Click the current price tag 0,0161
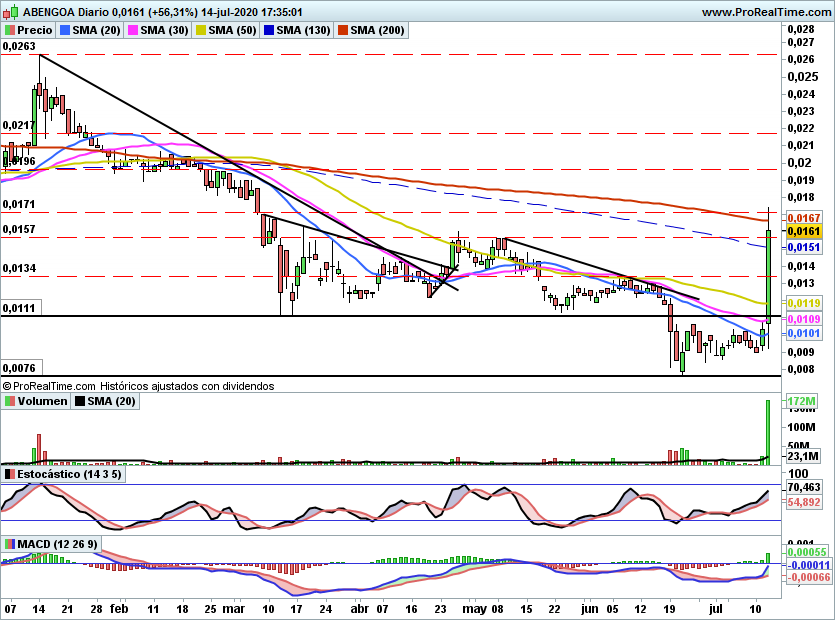The height and width of the screenshot is (620, 835). 804,231
